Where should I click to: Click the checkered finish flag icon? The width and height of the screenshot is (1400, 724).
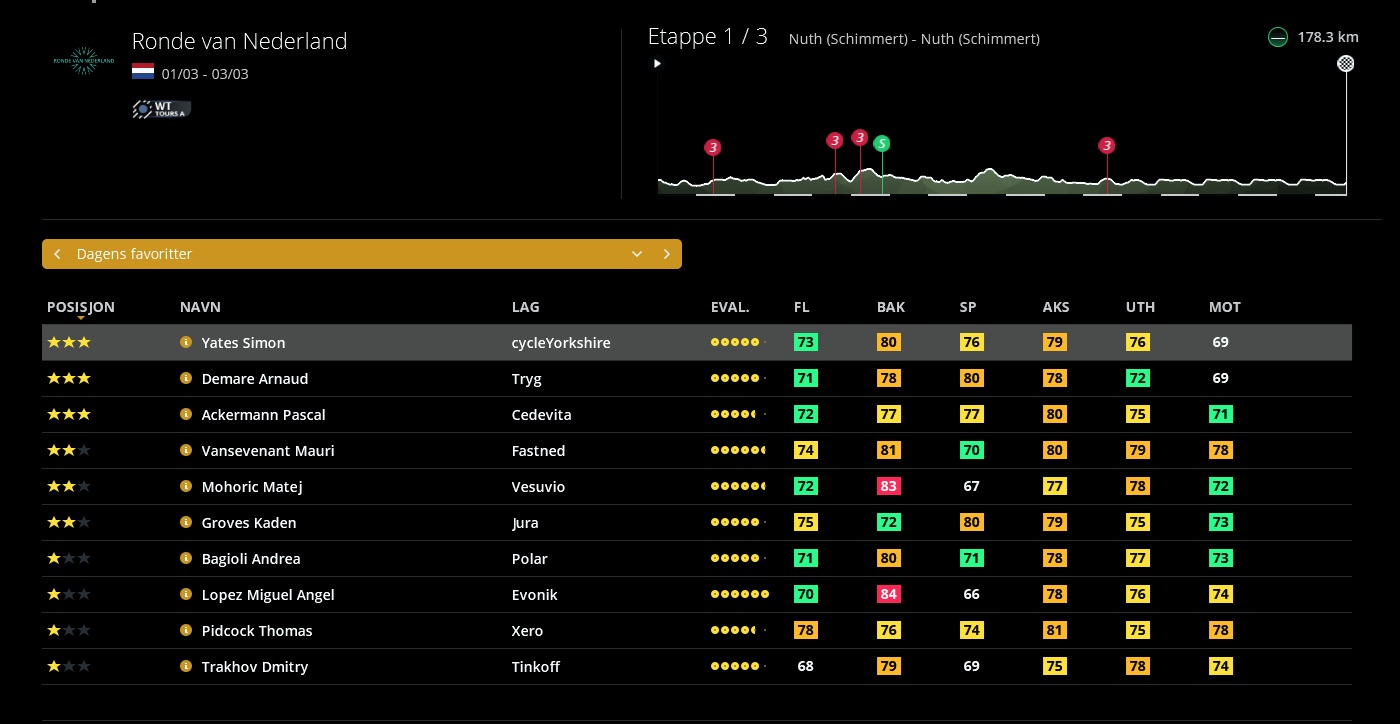[x=1346, y=64]
